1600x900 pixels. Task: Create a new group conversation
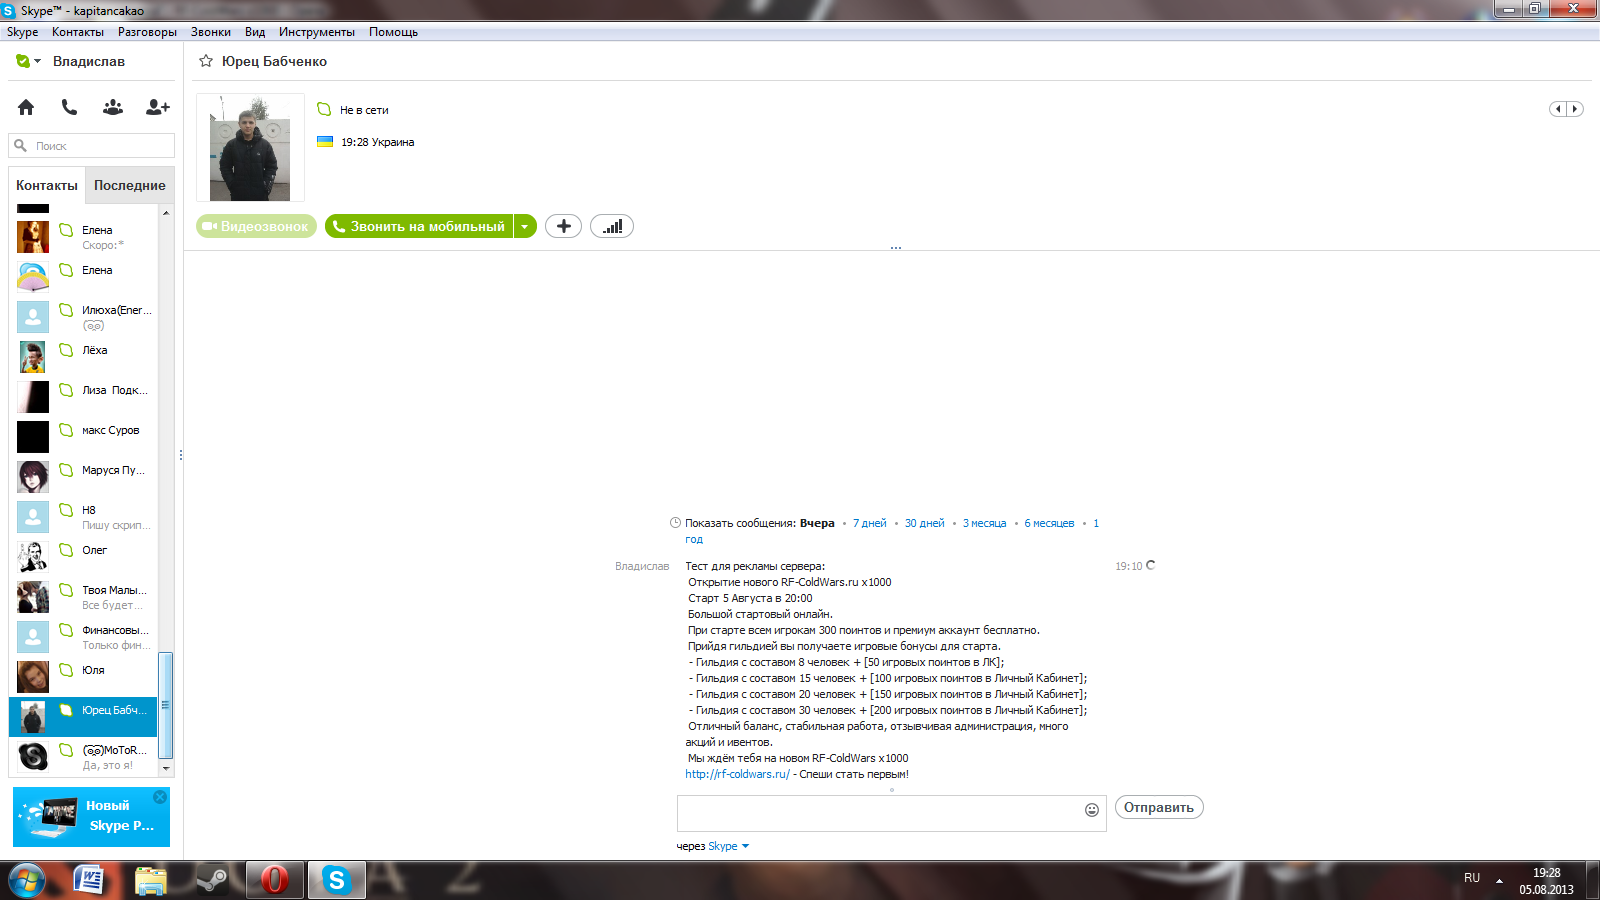[x=113, y=107]
